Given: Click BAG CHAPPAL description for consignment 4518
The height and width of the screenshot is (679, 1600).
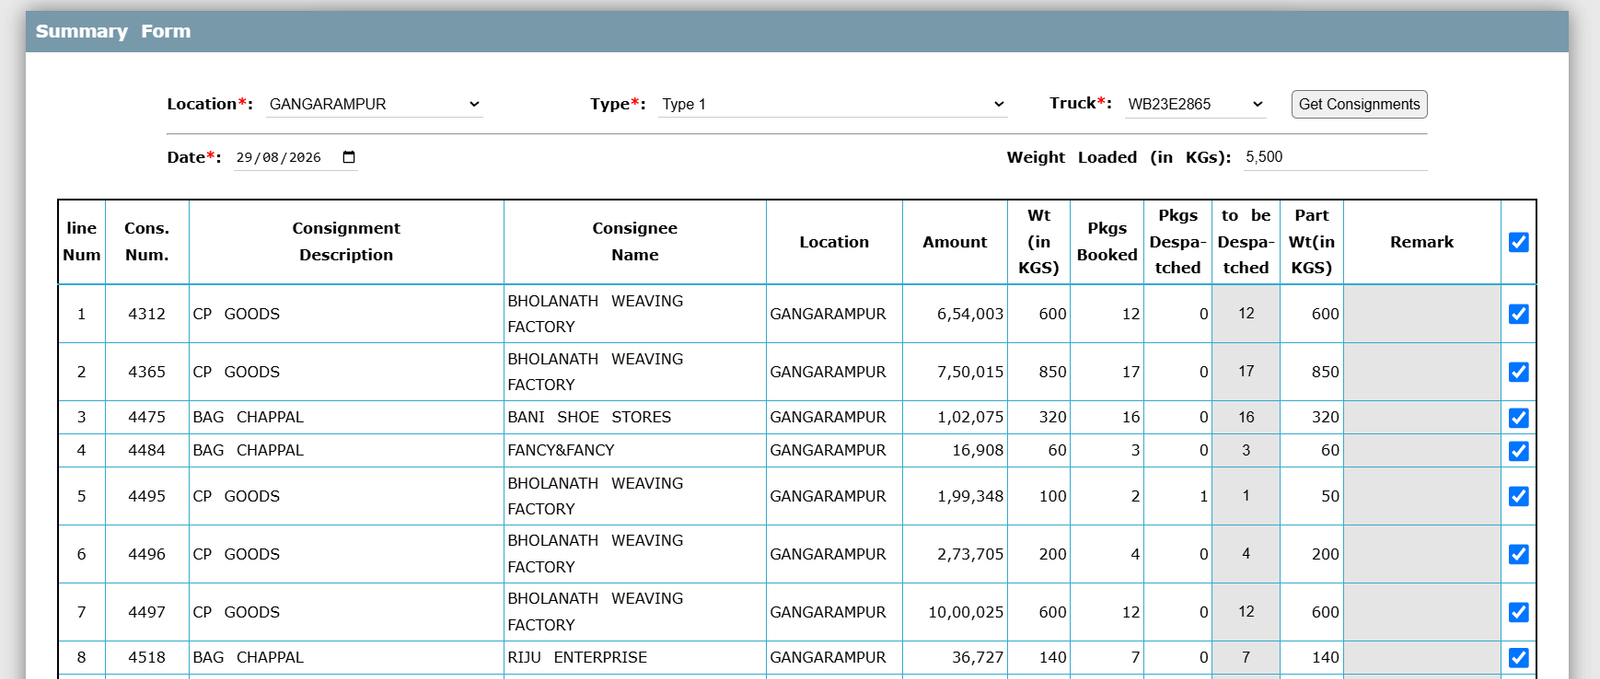Looking at the screenshot, I should point(248,657).
